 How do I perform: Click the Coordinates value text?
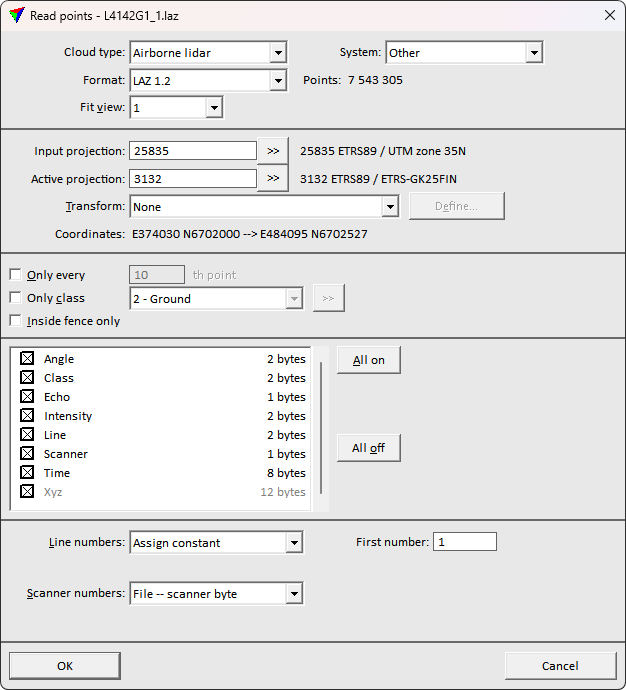point(249,234)
